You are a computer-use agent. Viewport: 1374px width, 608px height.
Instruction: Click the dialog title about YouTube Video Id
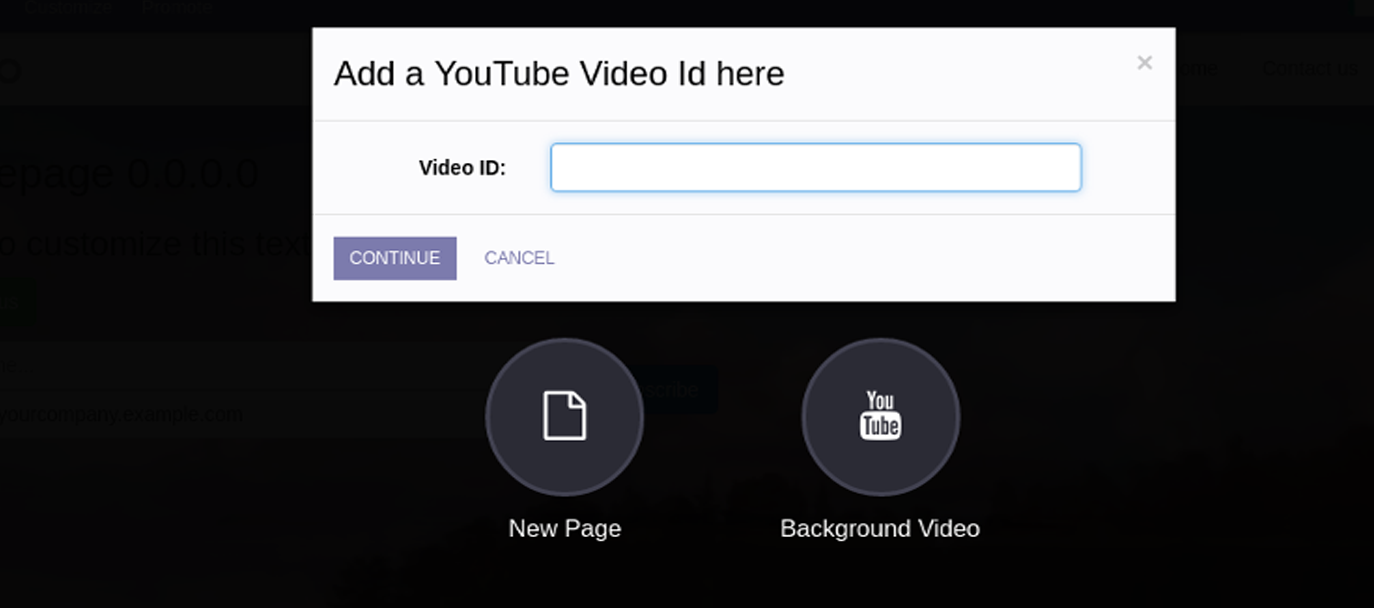(x=559, y=74)
